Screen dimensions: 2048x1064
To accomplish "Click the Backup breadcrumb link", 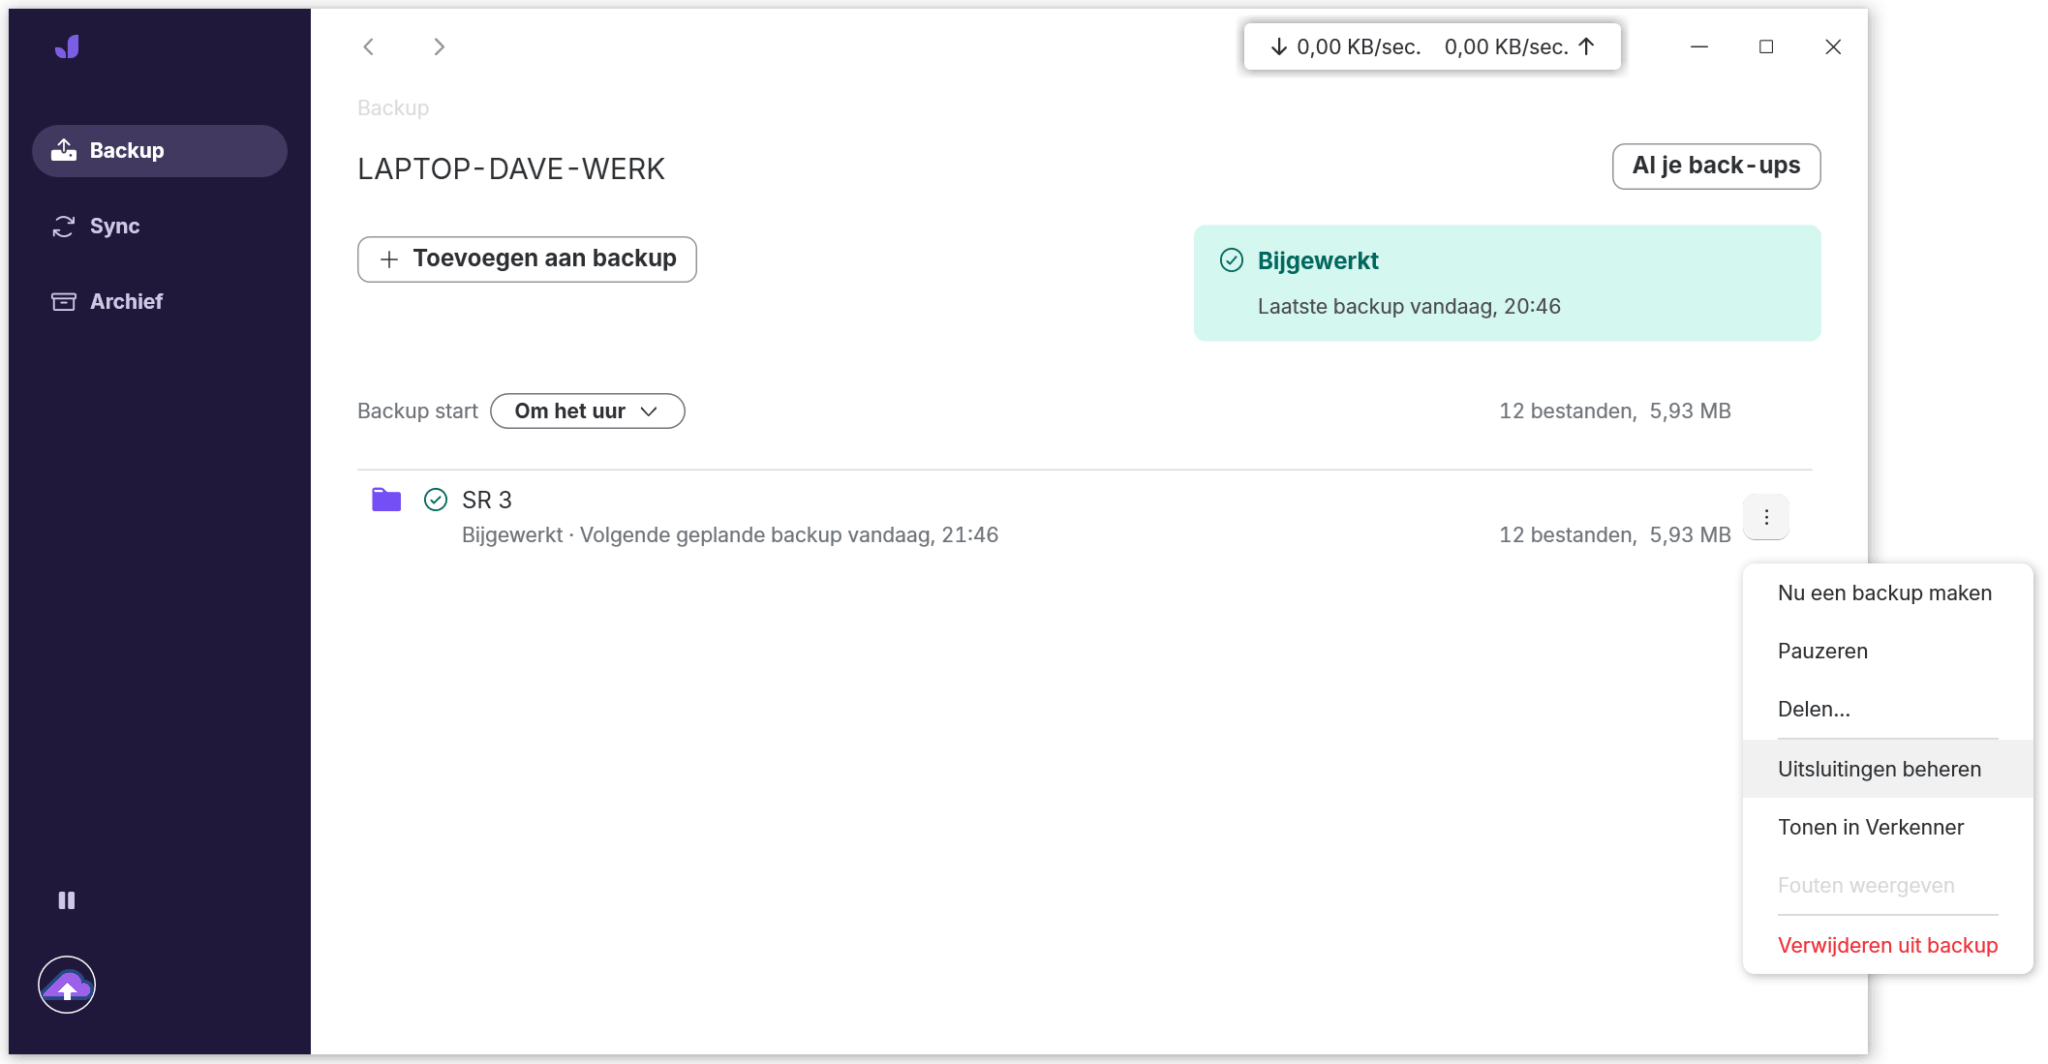I will point(393,108).
